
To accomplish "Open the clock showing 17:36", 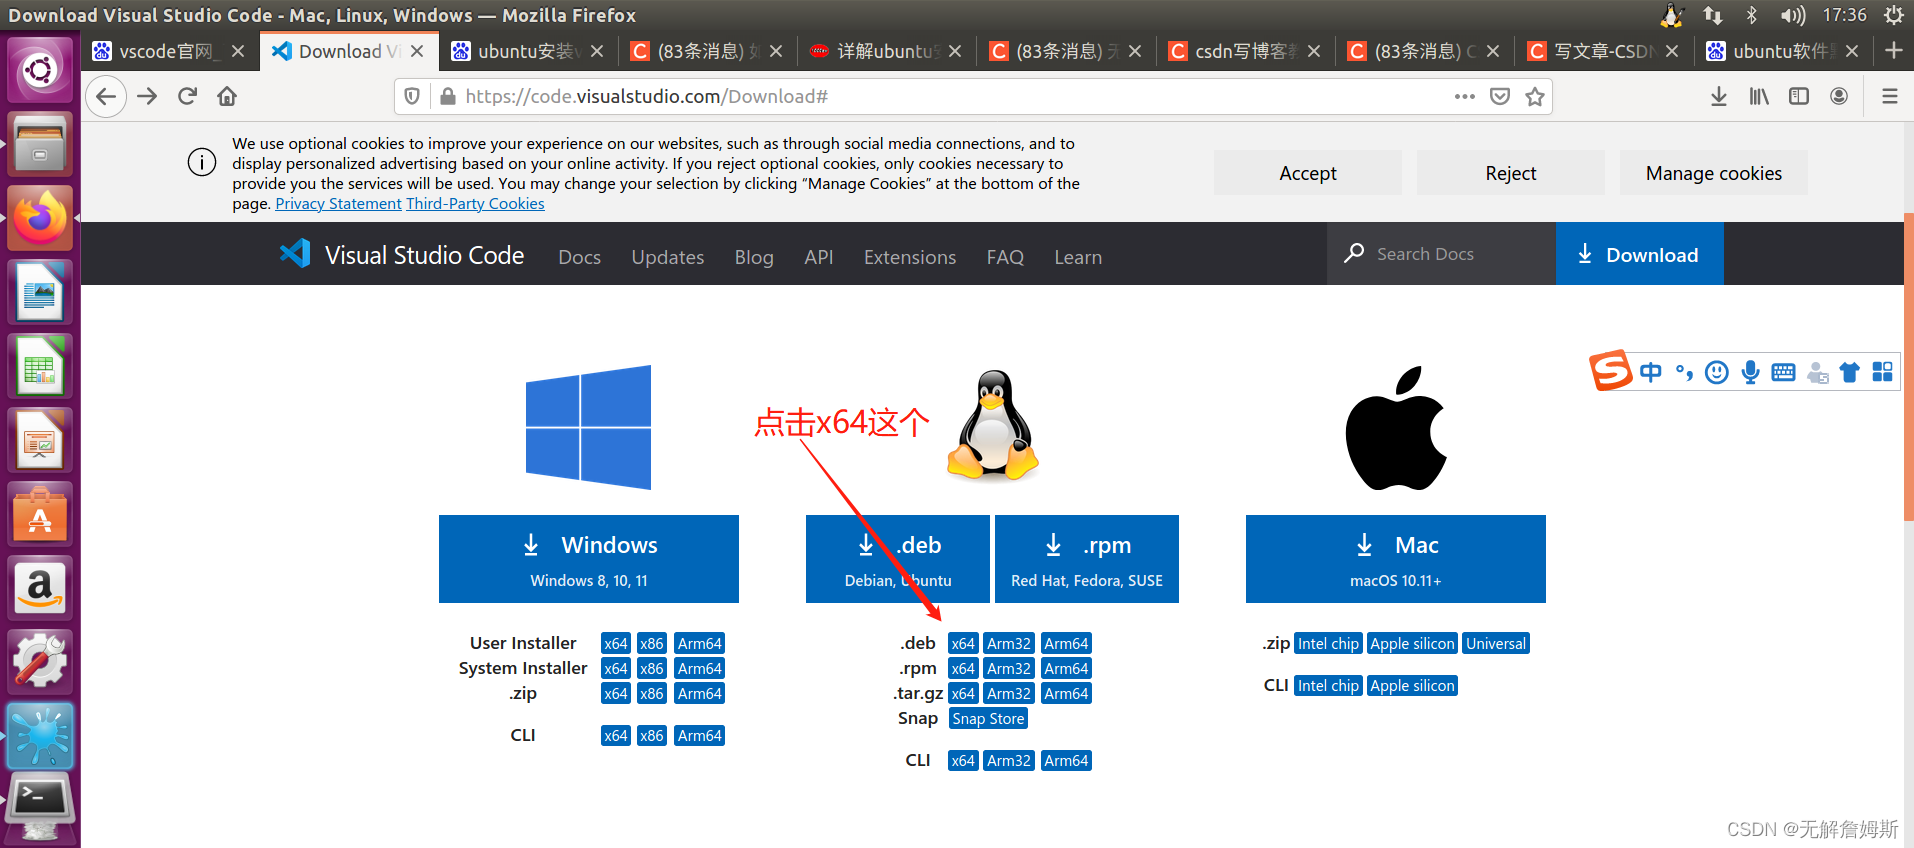I will (1844, 15).
